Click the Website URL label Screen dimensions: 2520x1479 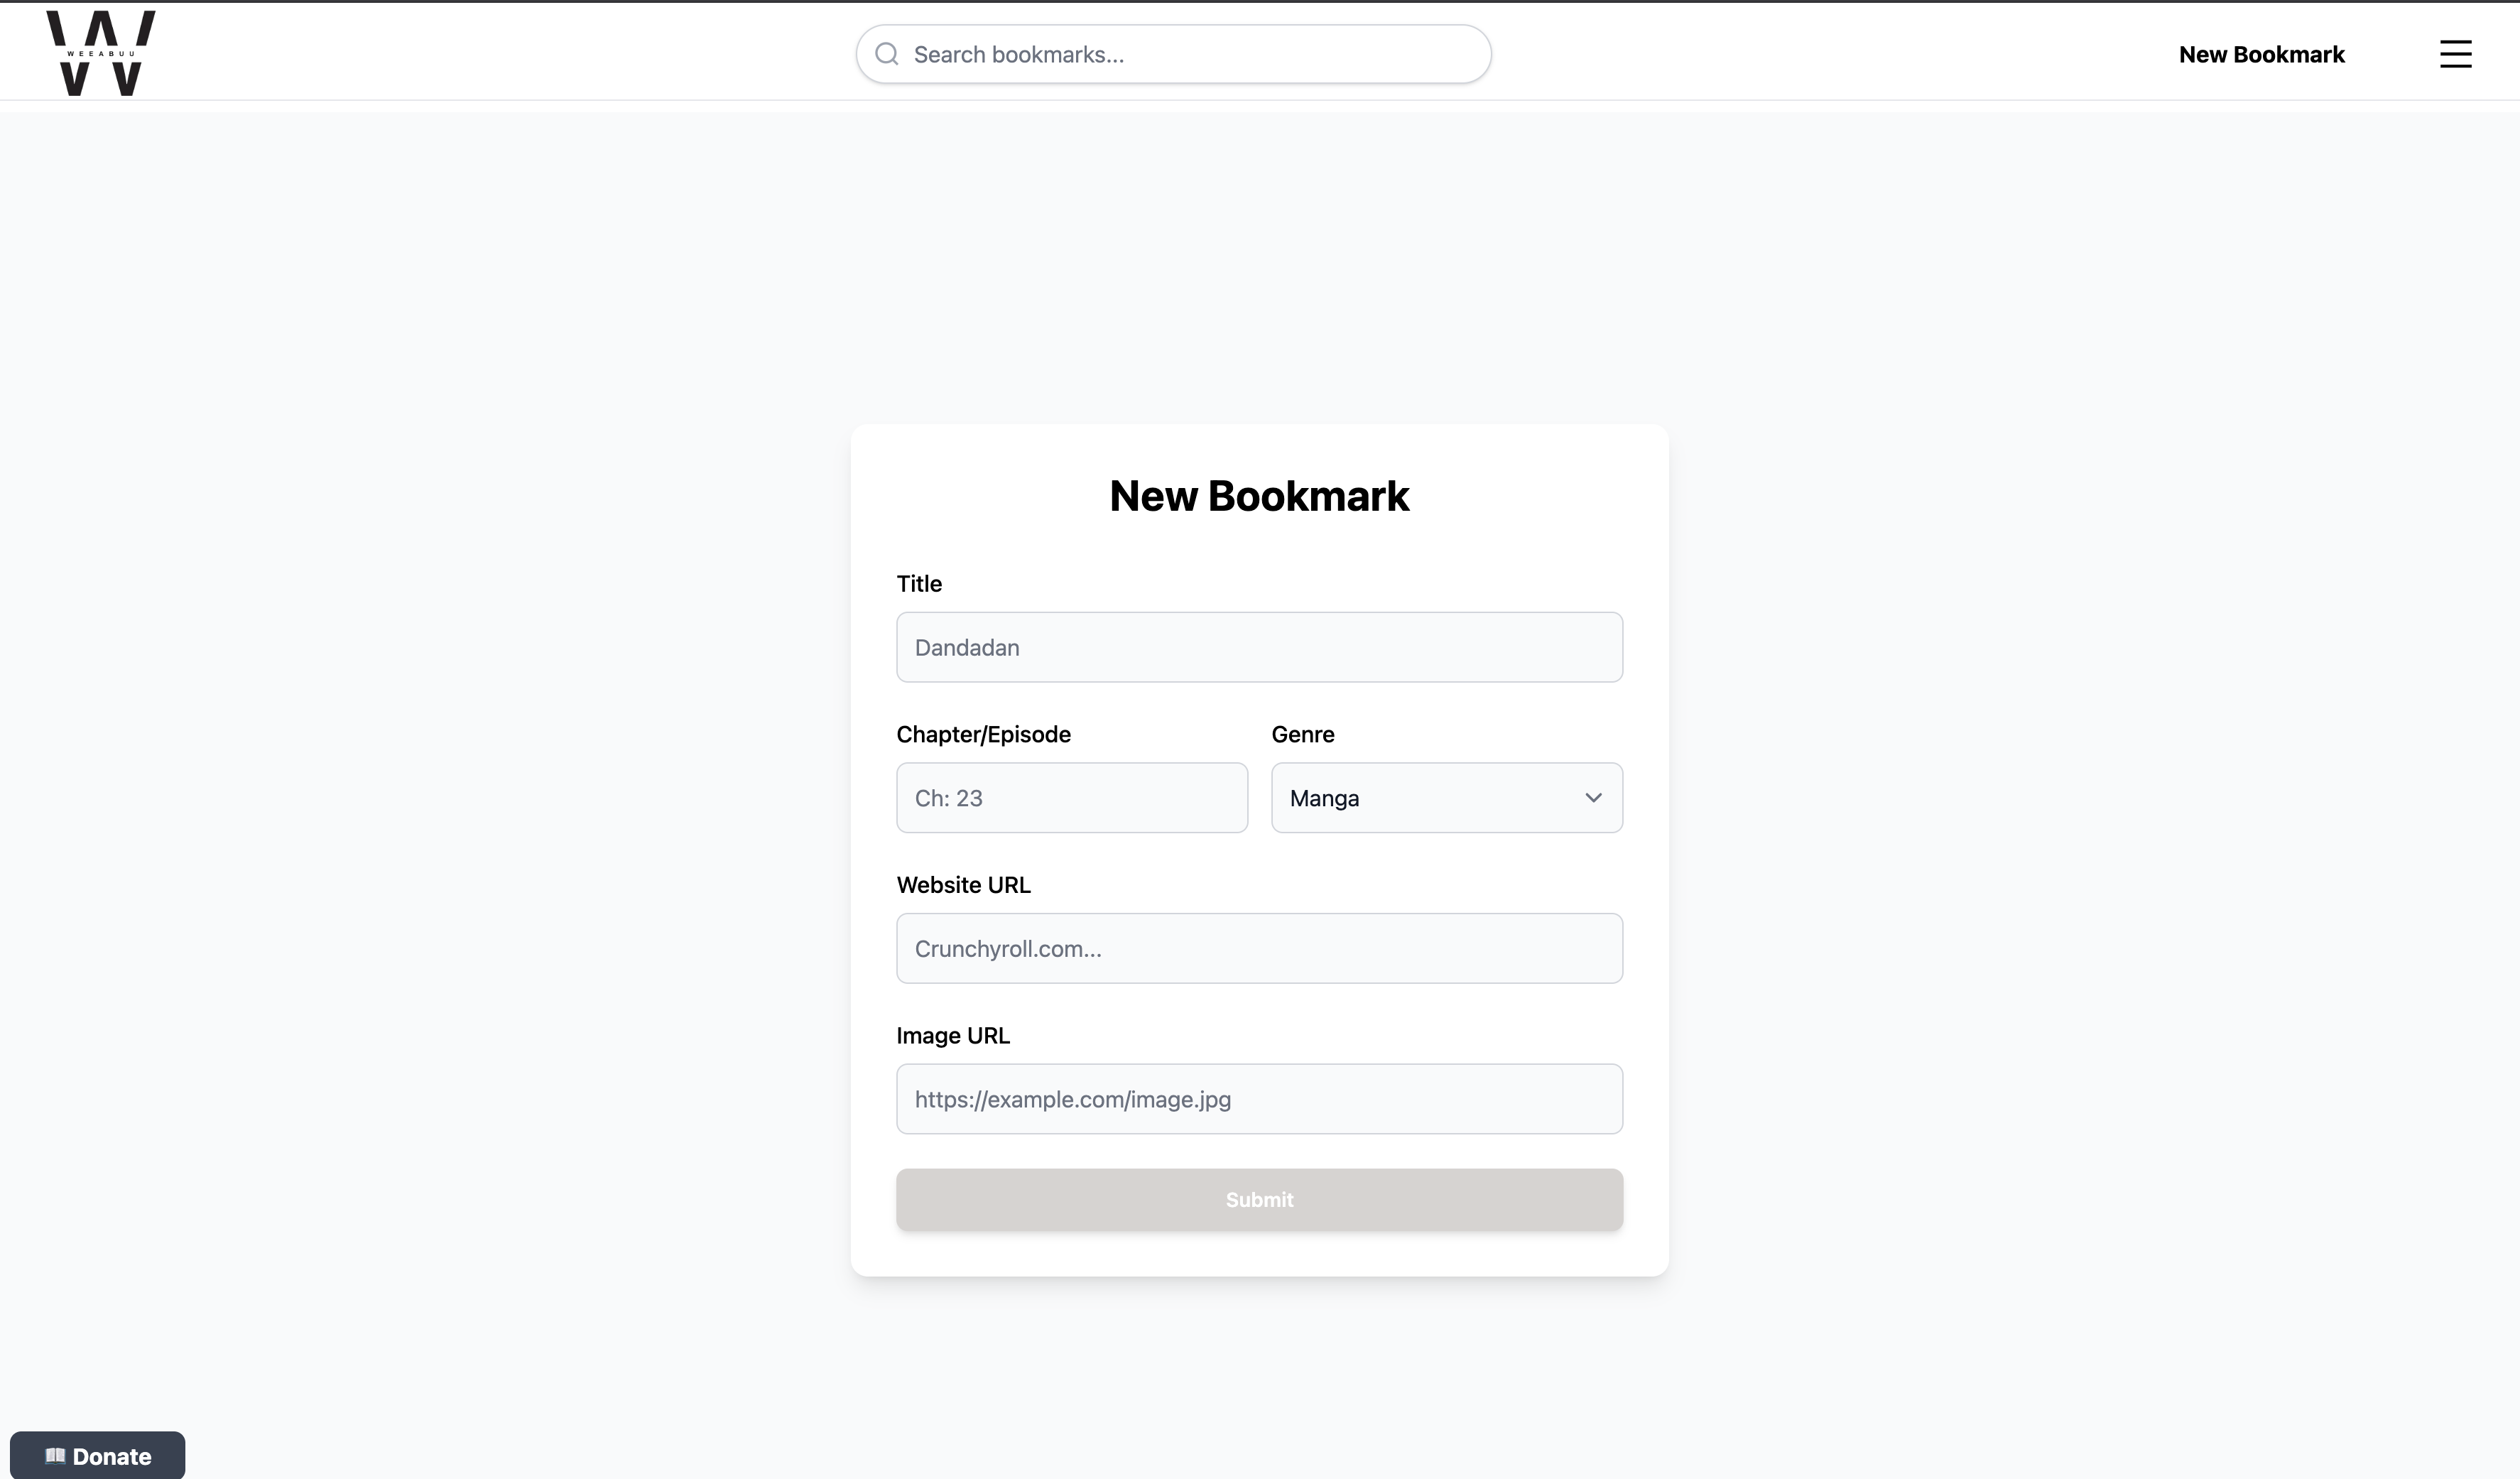tap(963, 885)
